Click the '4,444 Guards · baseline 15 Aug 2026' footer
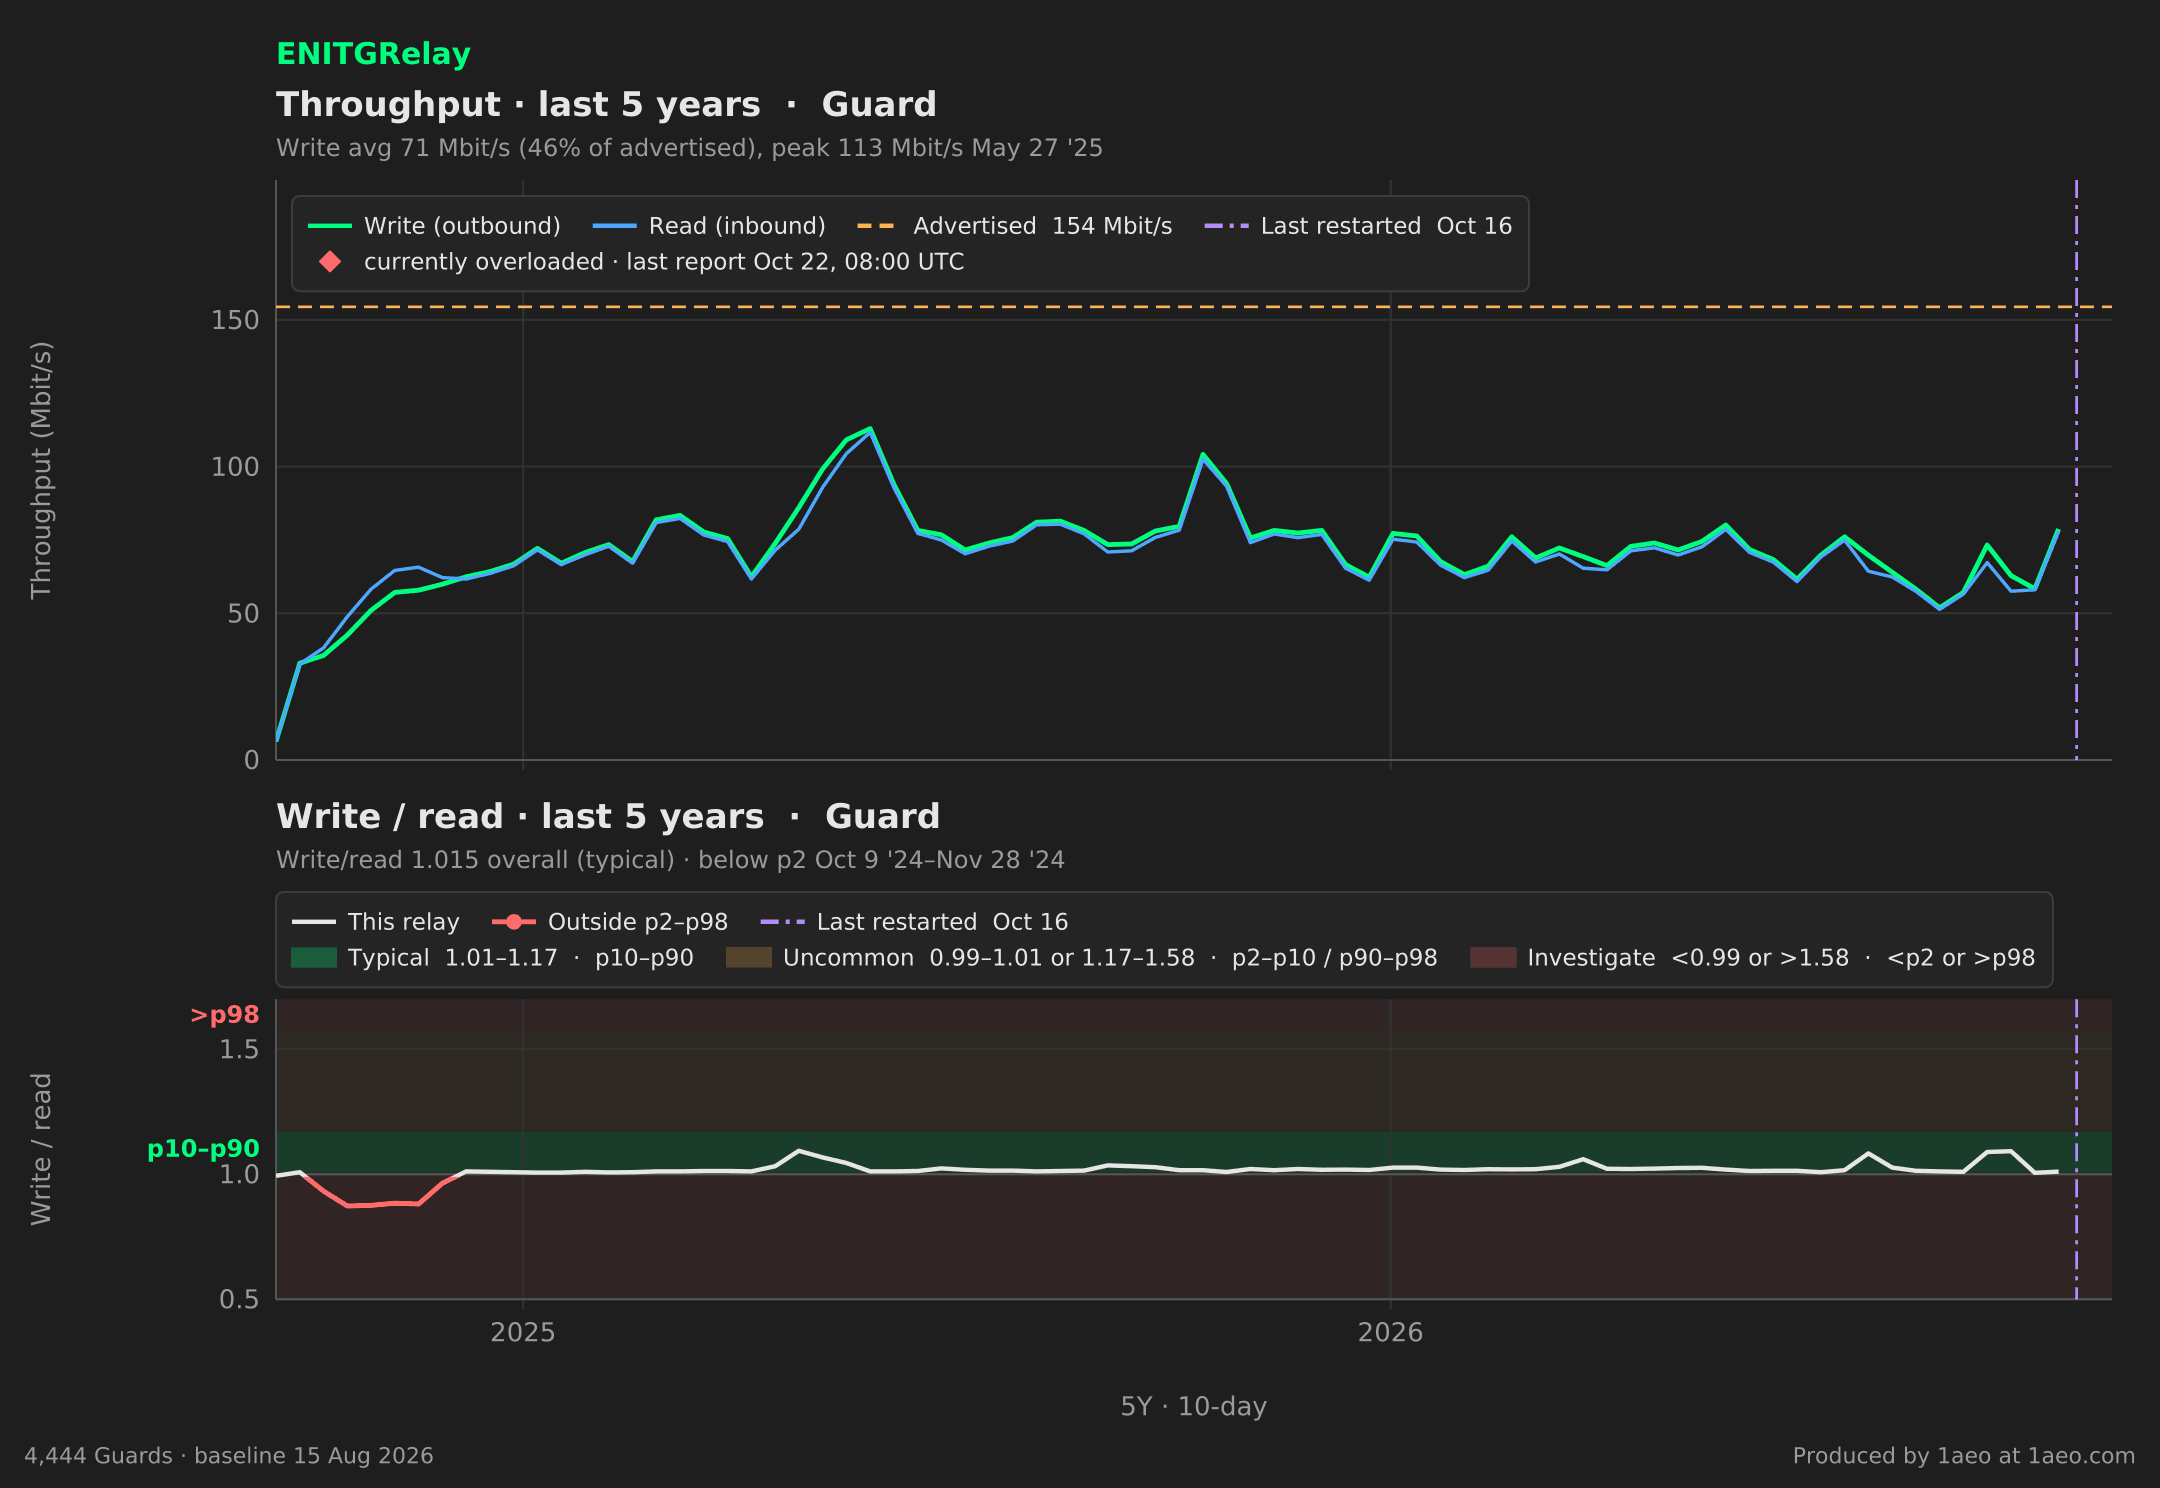The image size is (2160, 1488). tap(229, 1456)
